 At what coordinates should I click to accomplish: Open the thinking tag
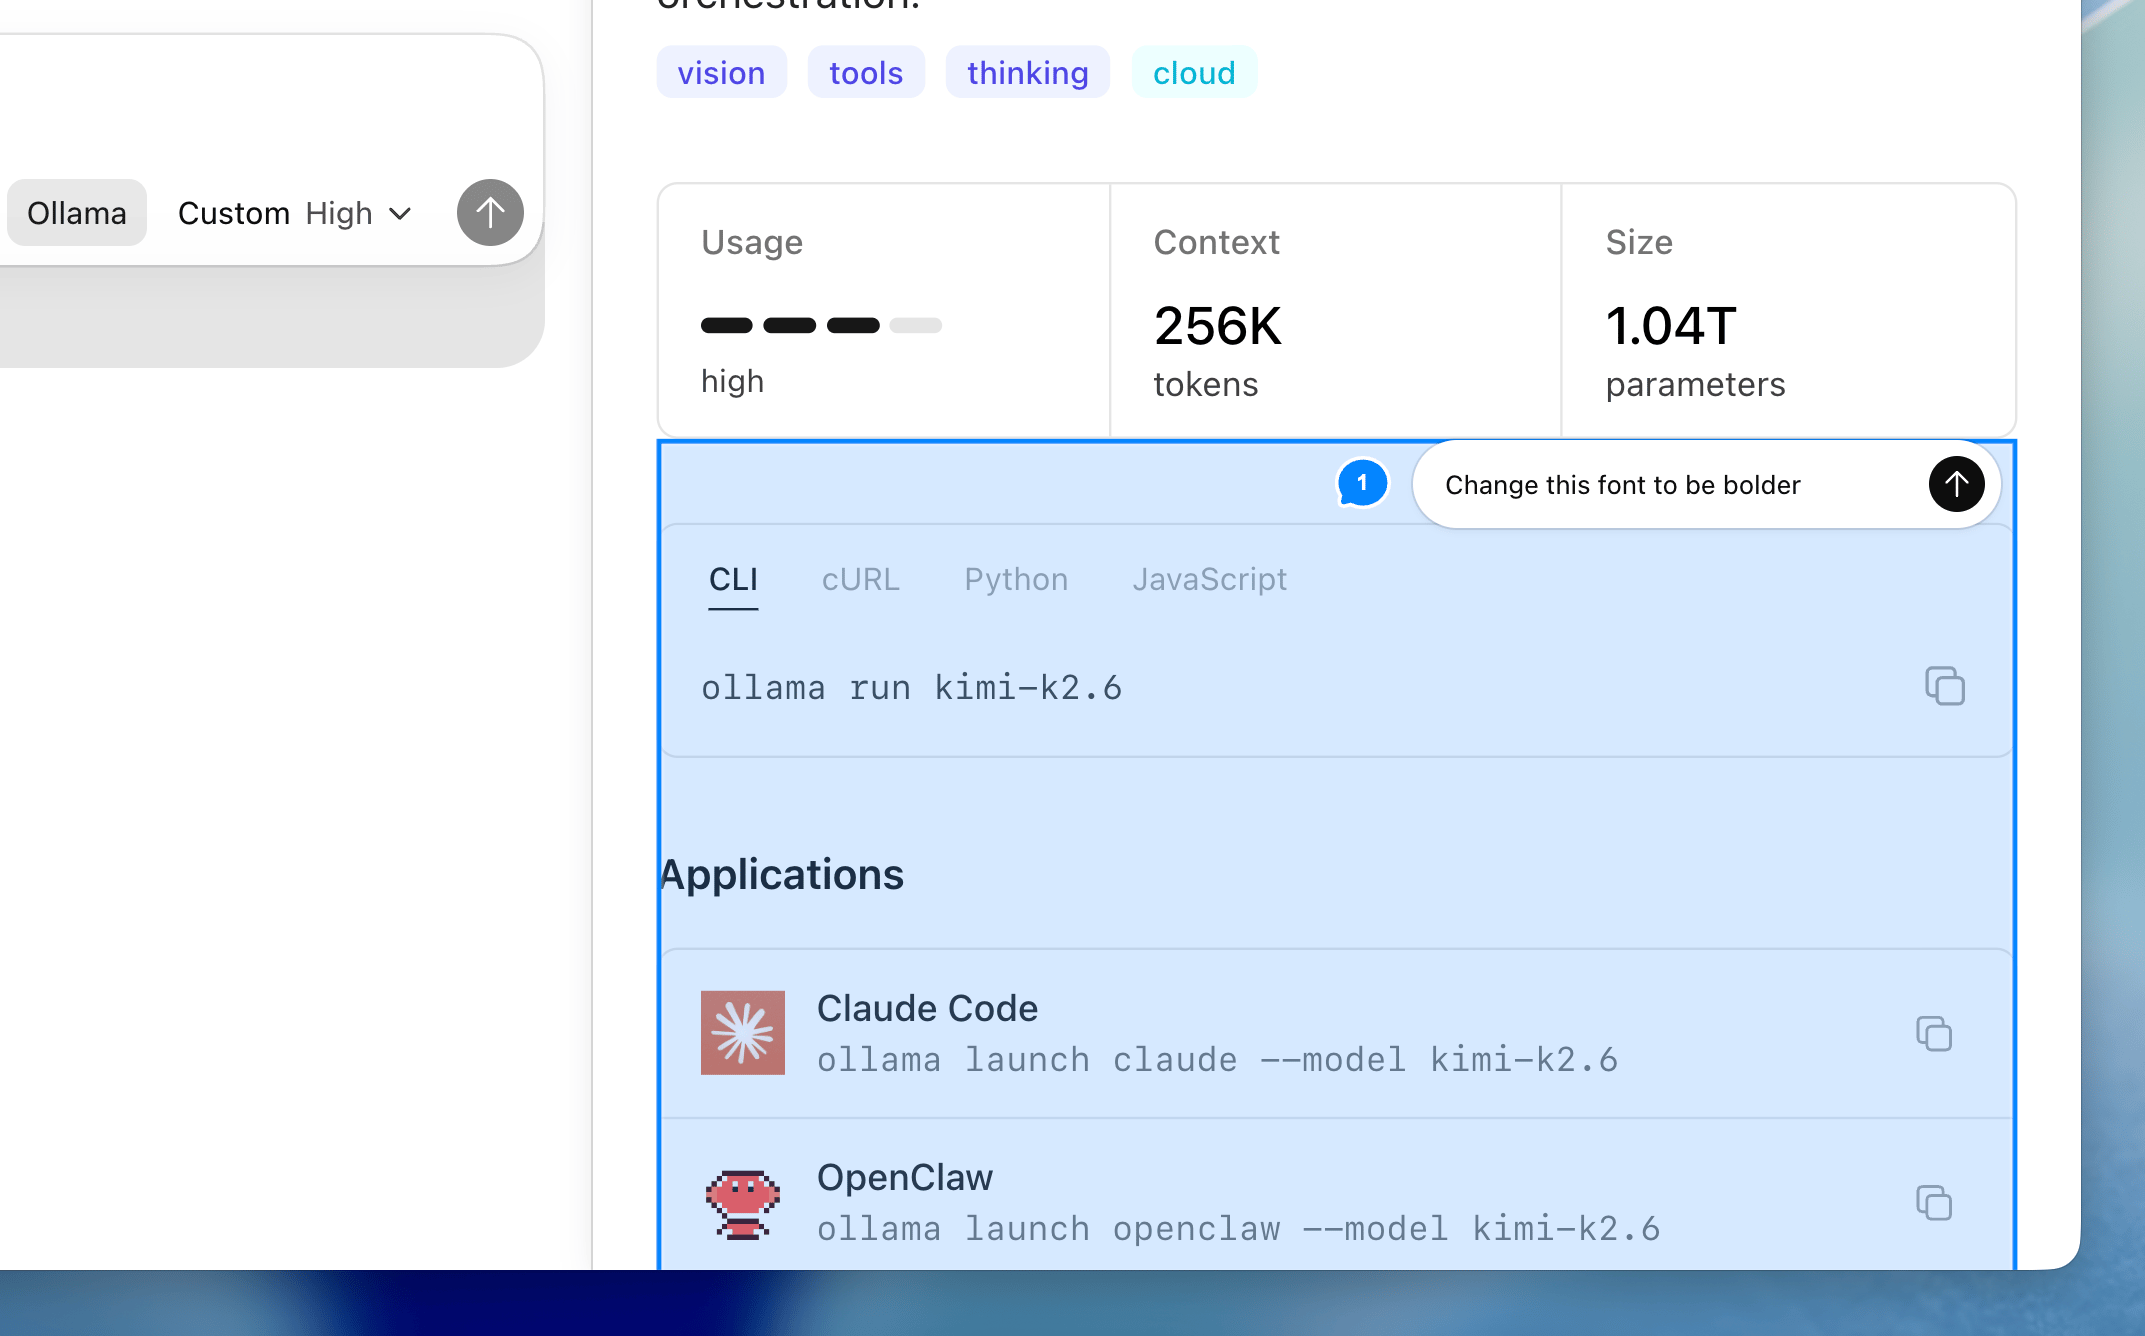click(1028, 73)
